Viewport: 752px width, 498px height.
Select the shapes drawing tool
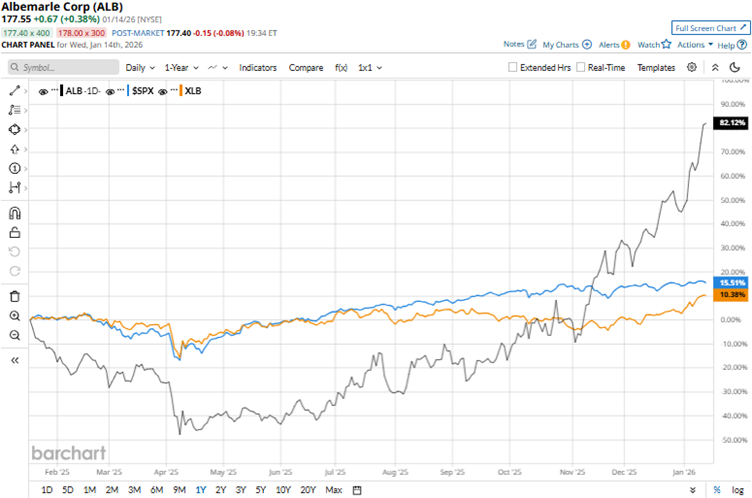pyautogui.click(x=14, y=130)
